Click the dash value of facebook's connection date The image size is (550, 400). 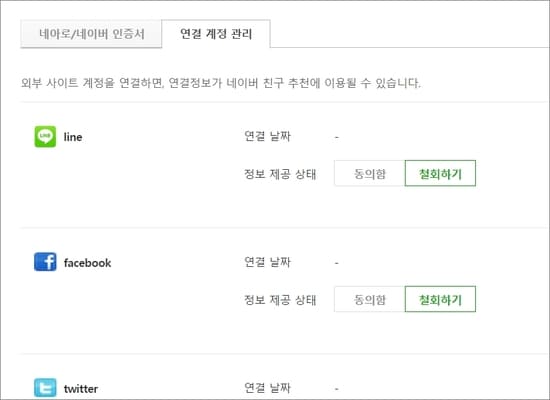tap(337, 263)
